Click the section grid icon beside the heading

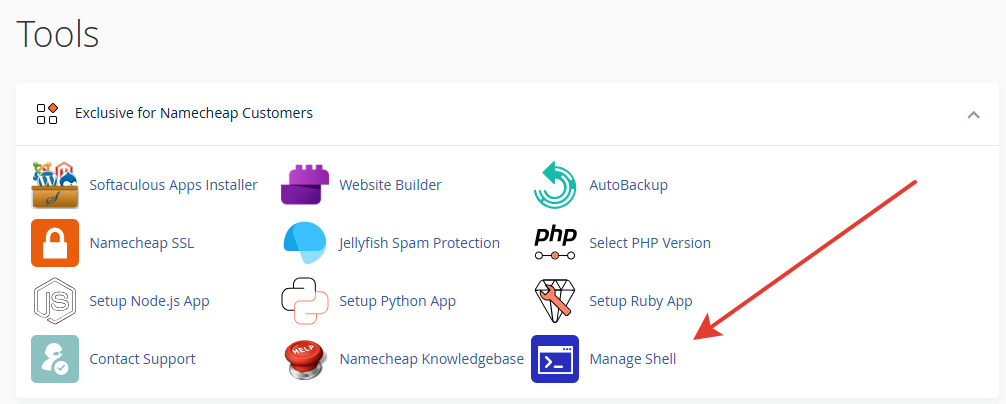(x=47, y=113)
